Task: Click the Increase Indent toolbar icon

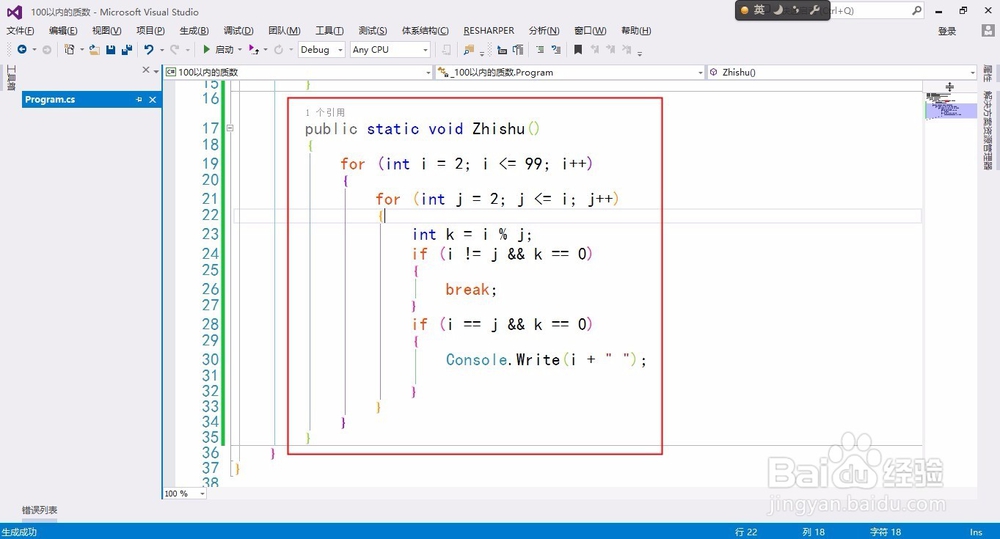Action: 518,49
